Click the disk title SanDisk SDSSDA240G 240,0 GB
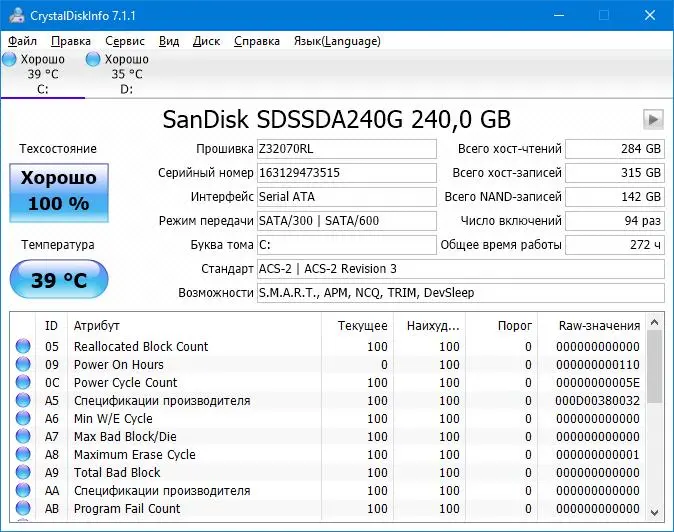The width and height of the screenshot is (674, 532). click(337, 119)
